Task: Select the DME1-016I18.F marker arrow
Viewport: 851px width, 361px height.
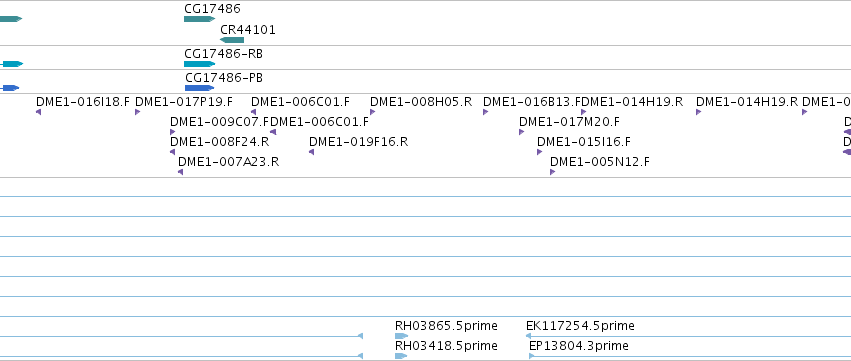Action: click(39, 112)
